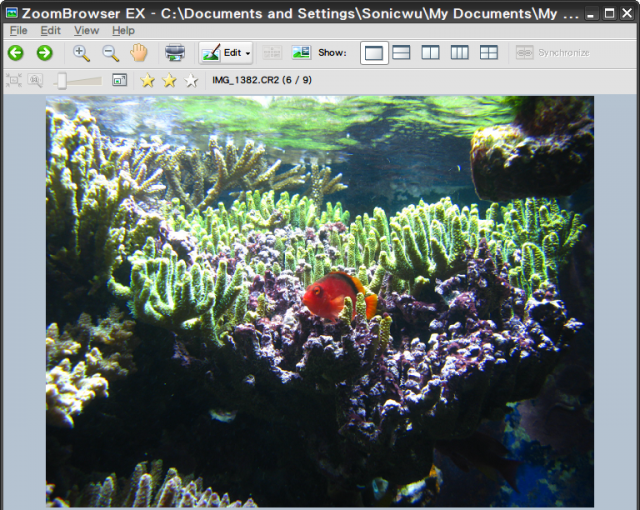Go to the next image with forward arrow
Screen dimensions: 640x510
pyautogui.click(x=44, y=53)
